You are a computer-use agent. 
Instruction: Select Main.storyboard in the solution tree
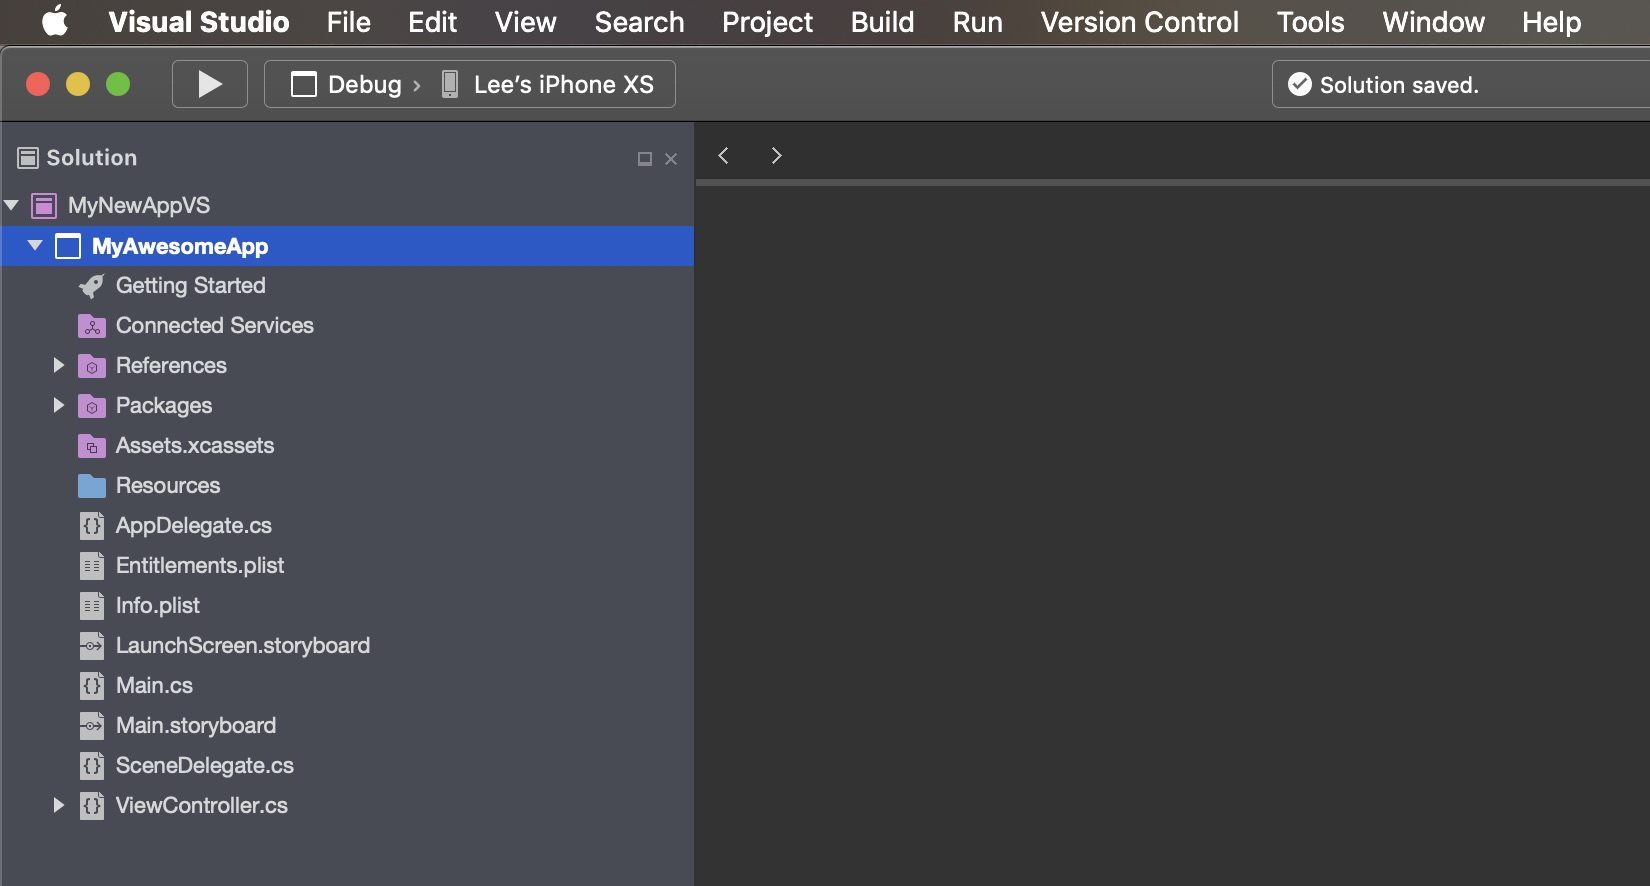pyautogui.click(x=196, y=726)
